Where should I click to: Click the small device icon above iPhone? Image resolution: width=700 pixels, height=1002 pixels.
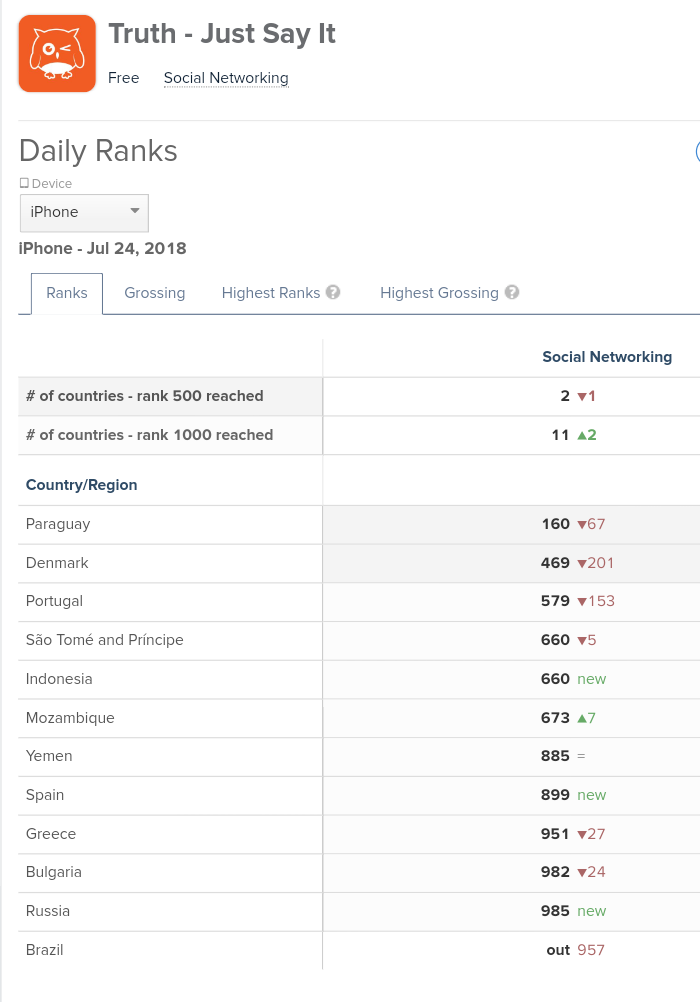click(x=24, y=184)
